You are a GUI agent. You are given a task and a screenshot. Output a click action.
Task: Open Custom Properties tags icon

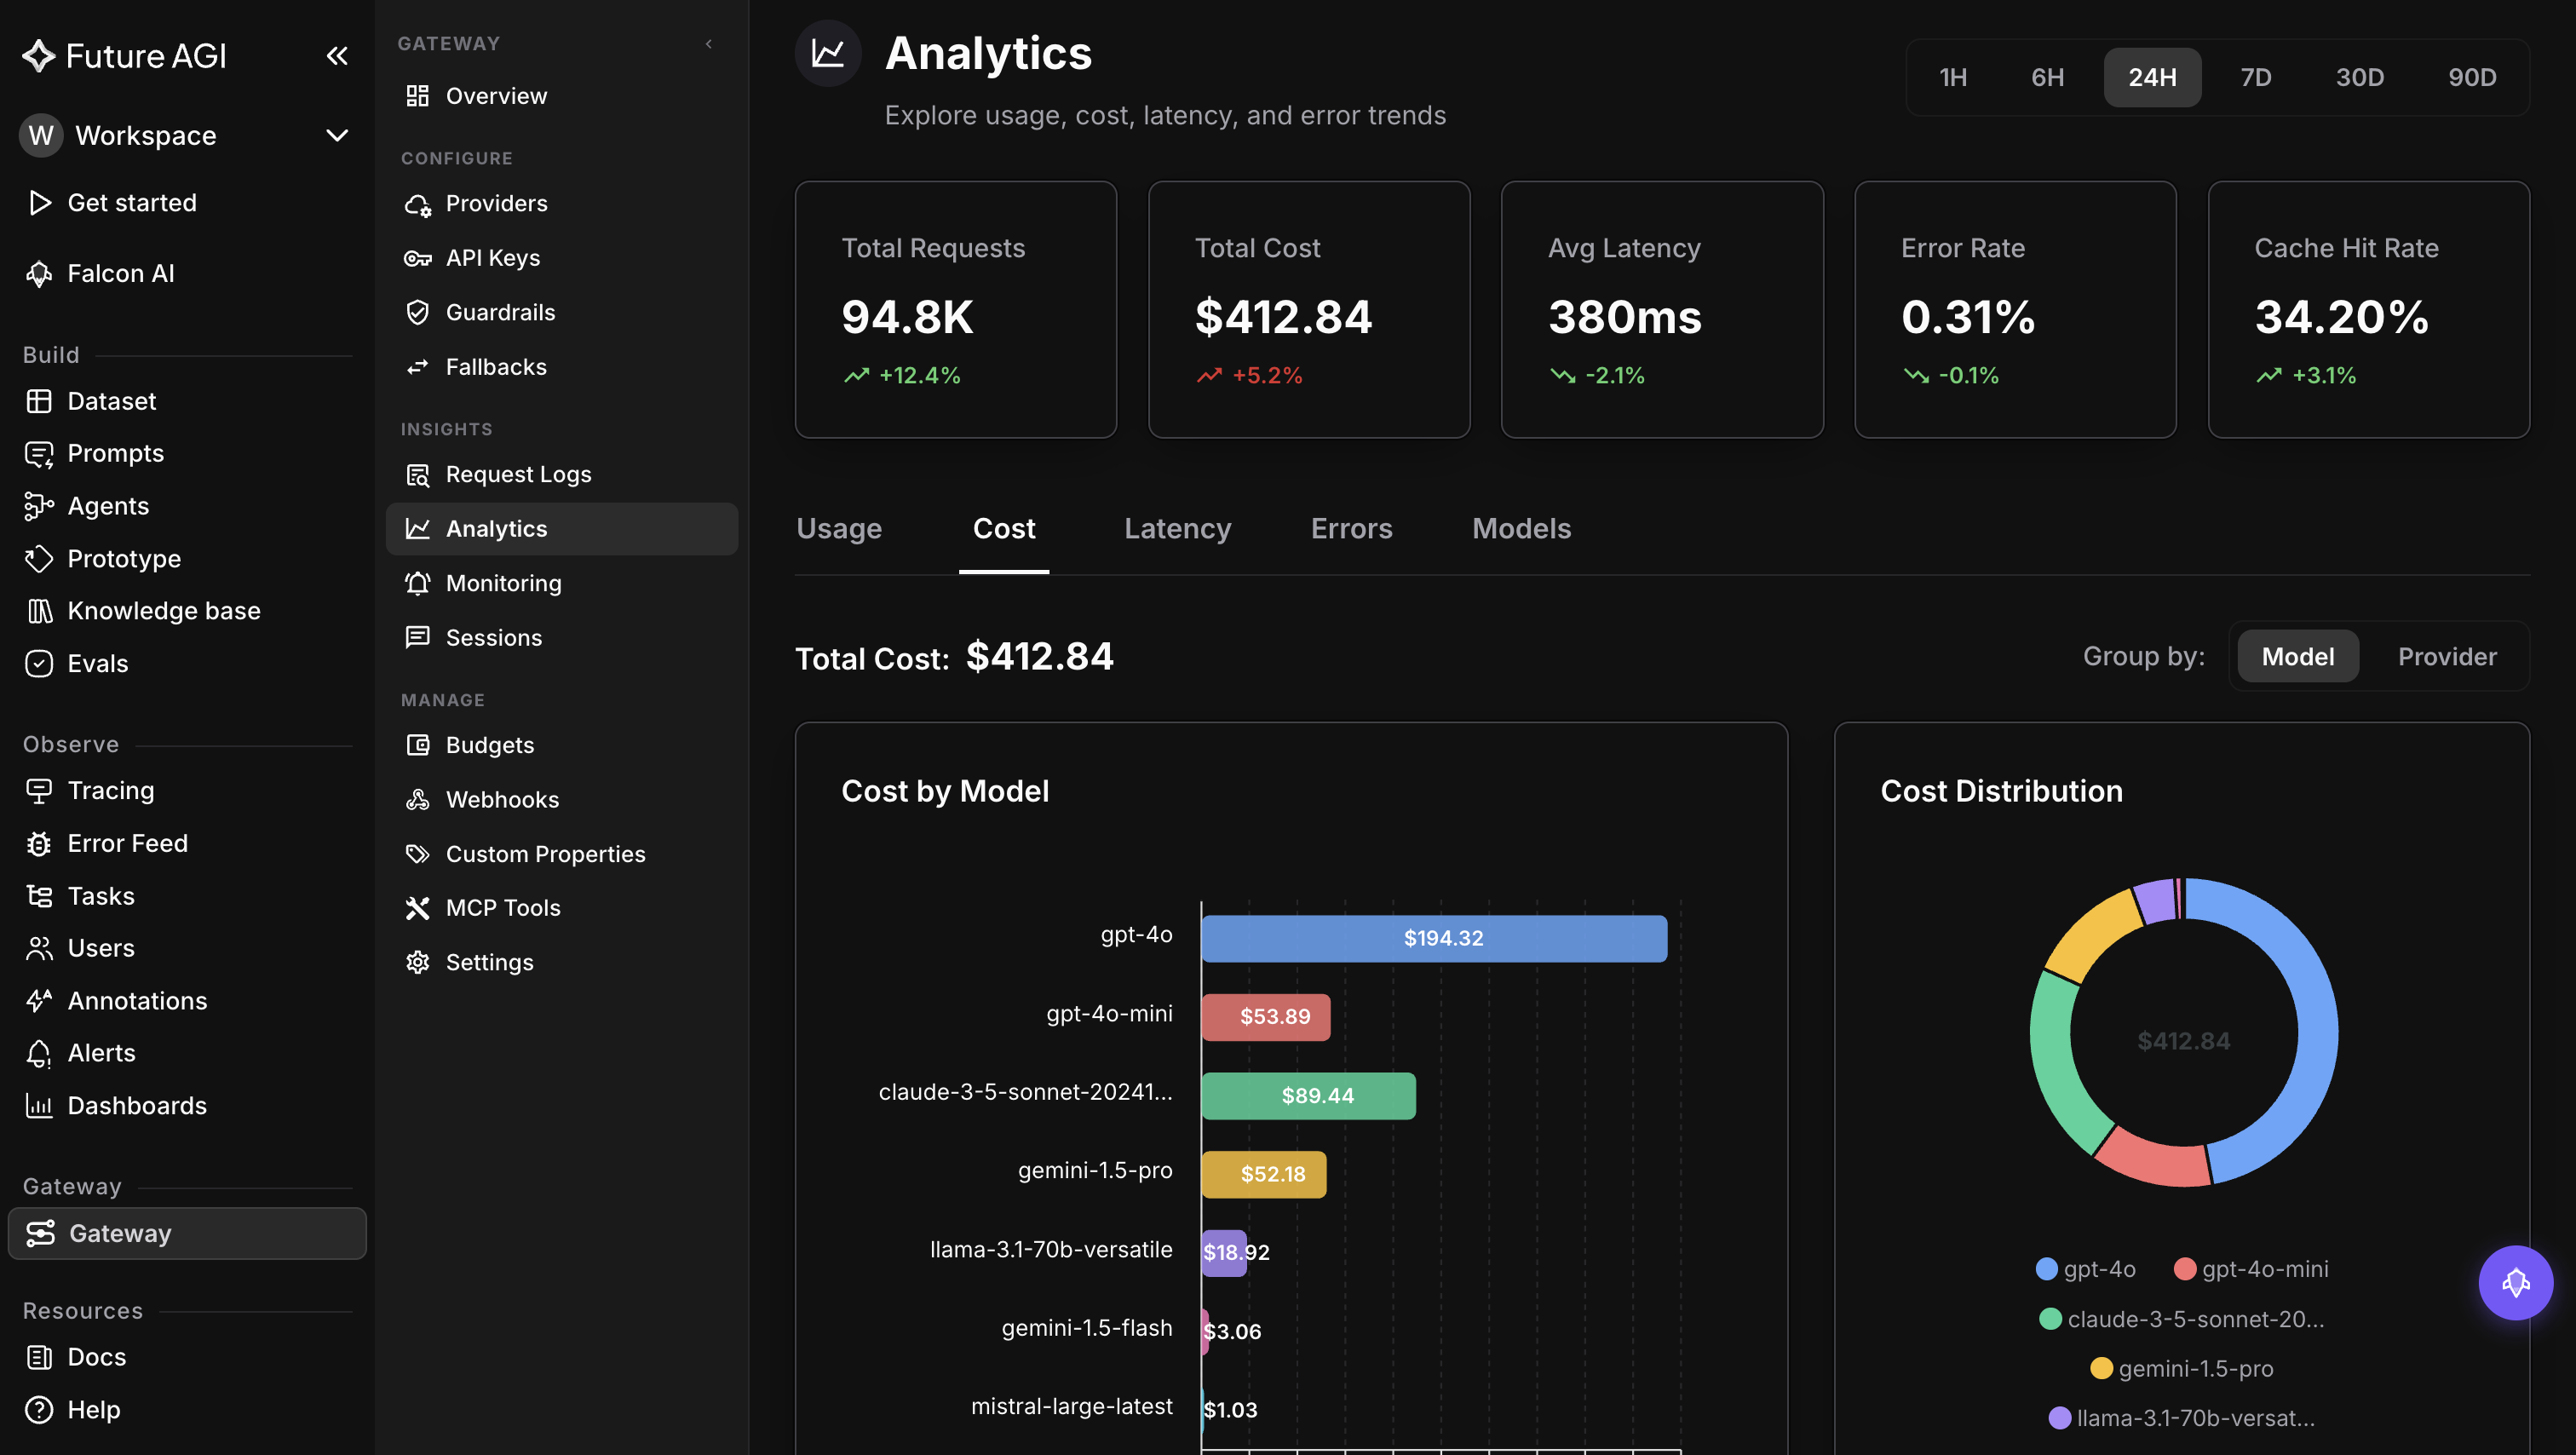point(417,854)
